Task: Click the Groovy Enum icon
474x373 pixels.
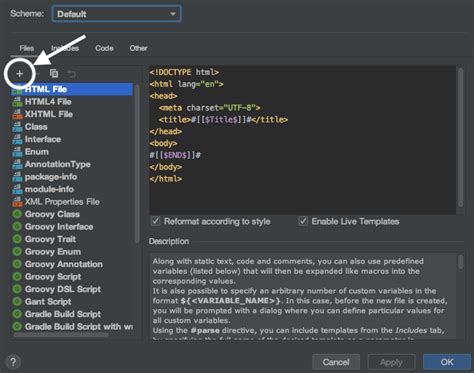Action: (17, 252)
